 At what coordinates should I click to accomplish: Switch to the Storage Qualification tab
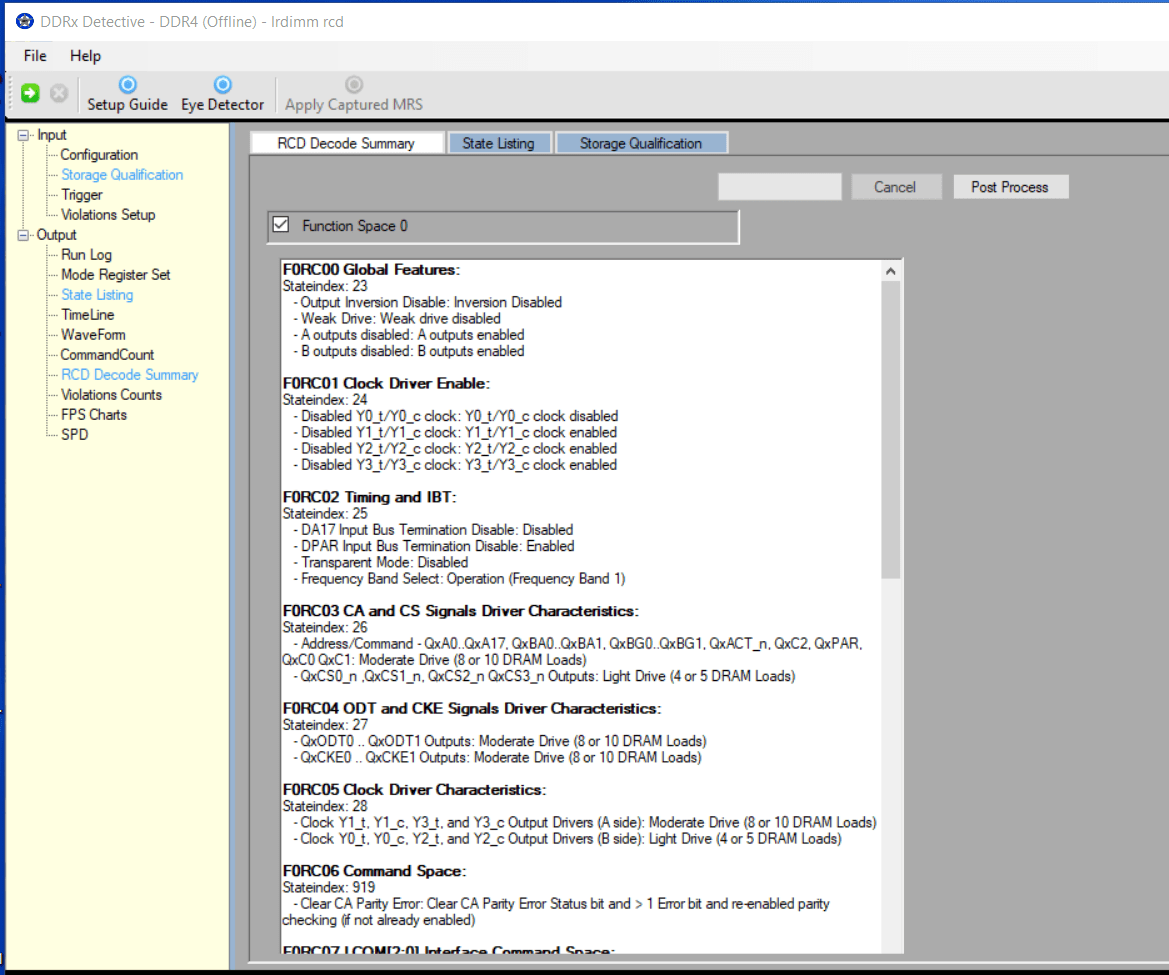[x=641, y=143]
